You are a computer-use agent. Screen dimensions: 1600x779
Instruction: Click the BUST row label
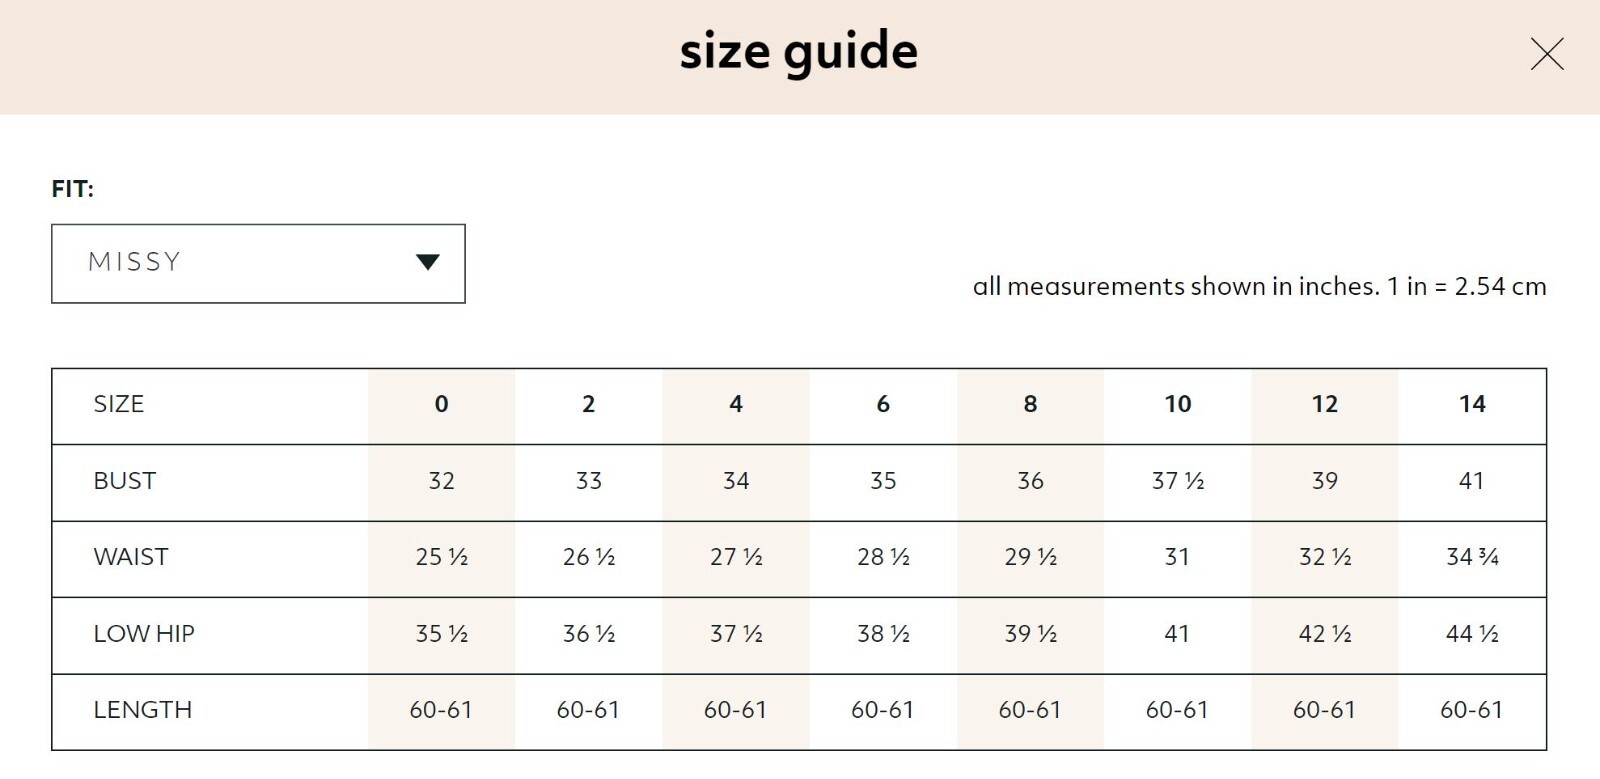coord(125,481)
